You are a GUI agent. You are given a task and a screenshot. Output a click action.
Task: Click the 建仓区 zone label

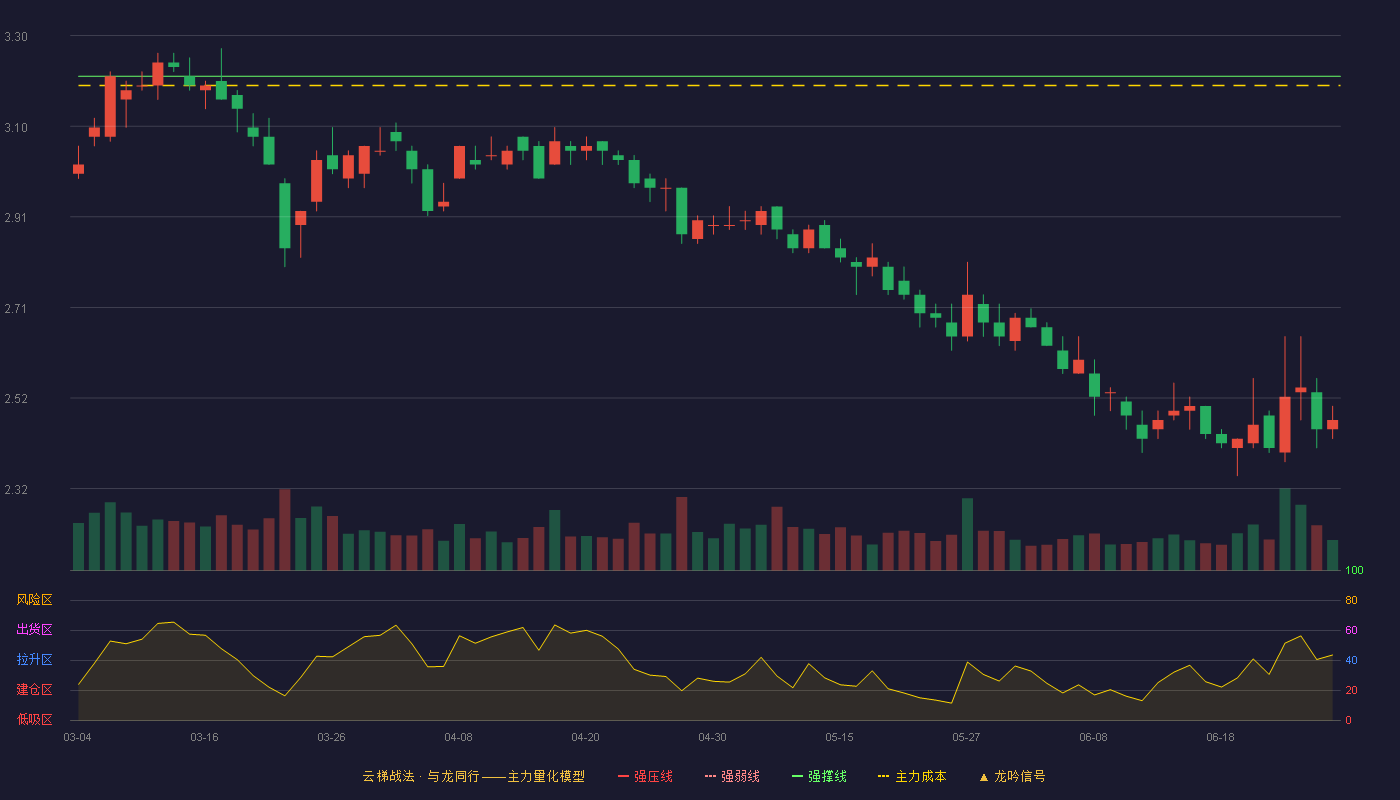coord(34,690)
